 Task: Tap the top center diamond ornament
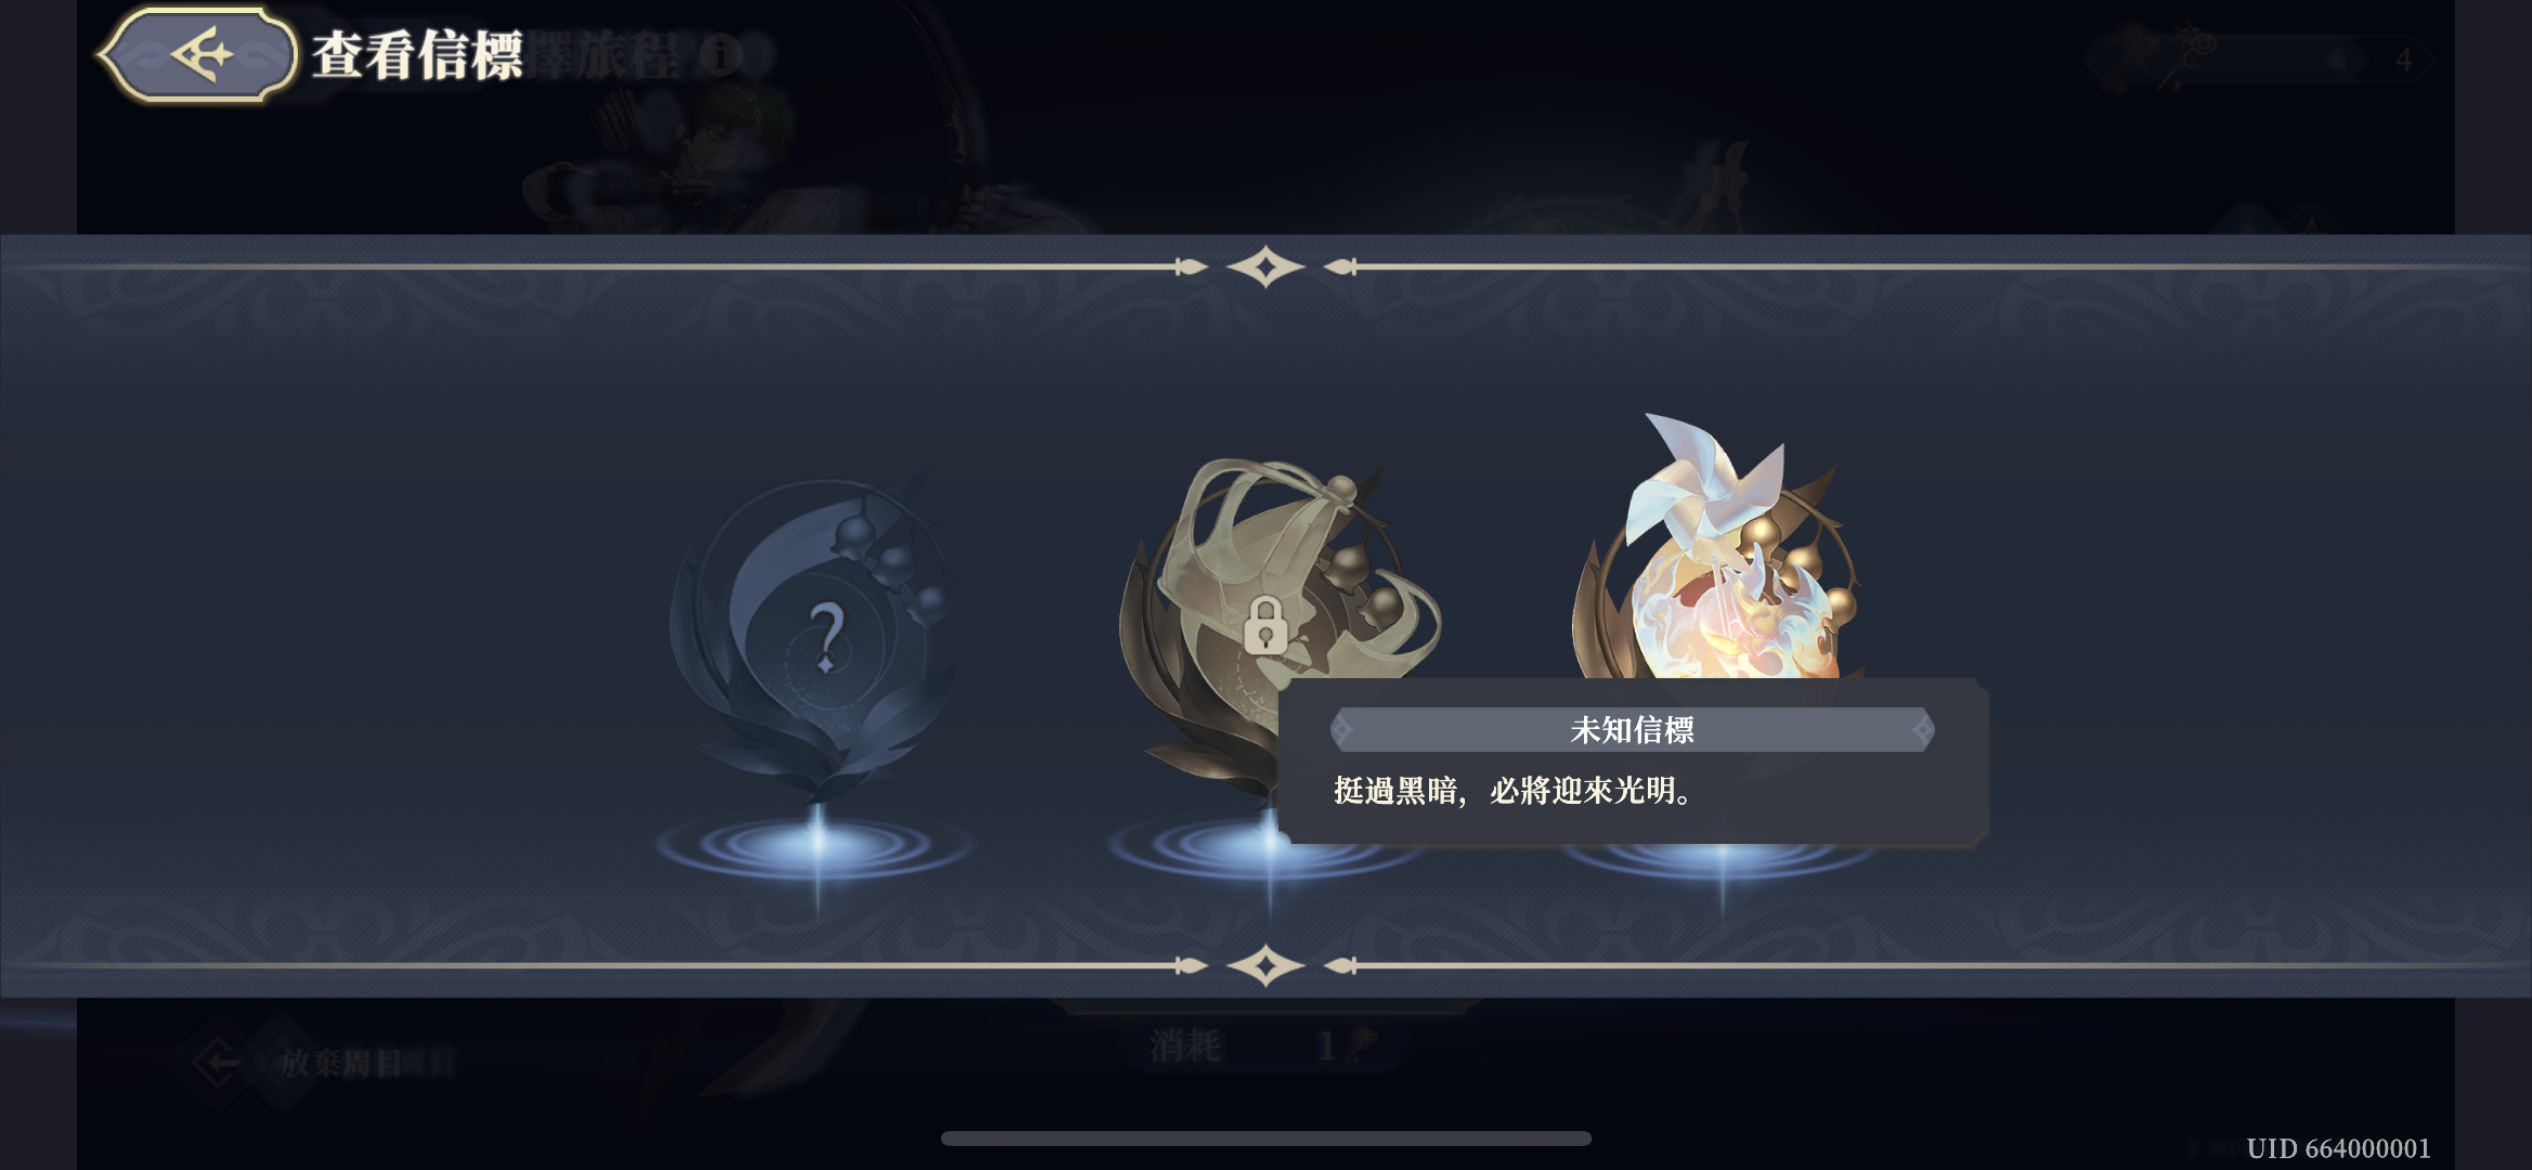point(1265,267)
